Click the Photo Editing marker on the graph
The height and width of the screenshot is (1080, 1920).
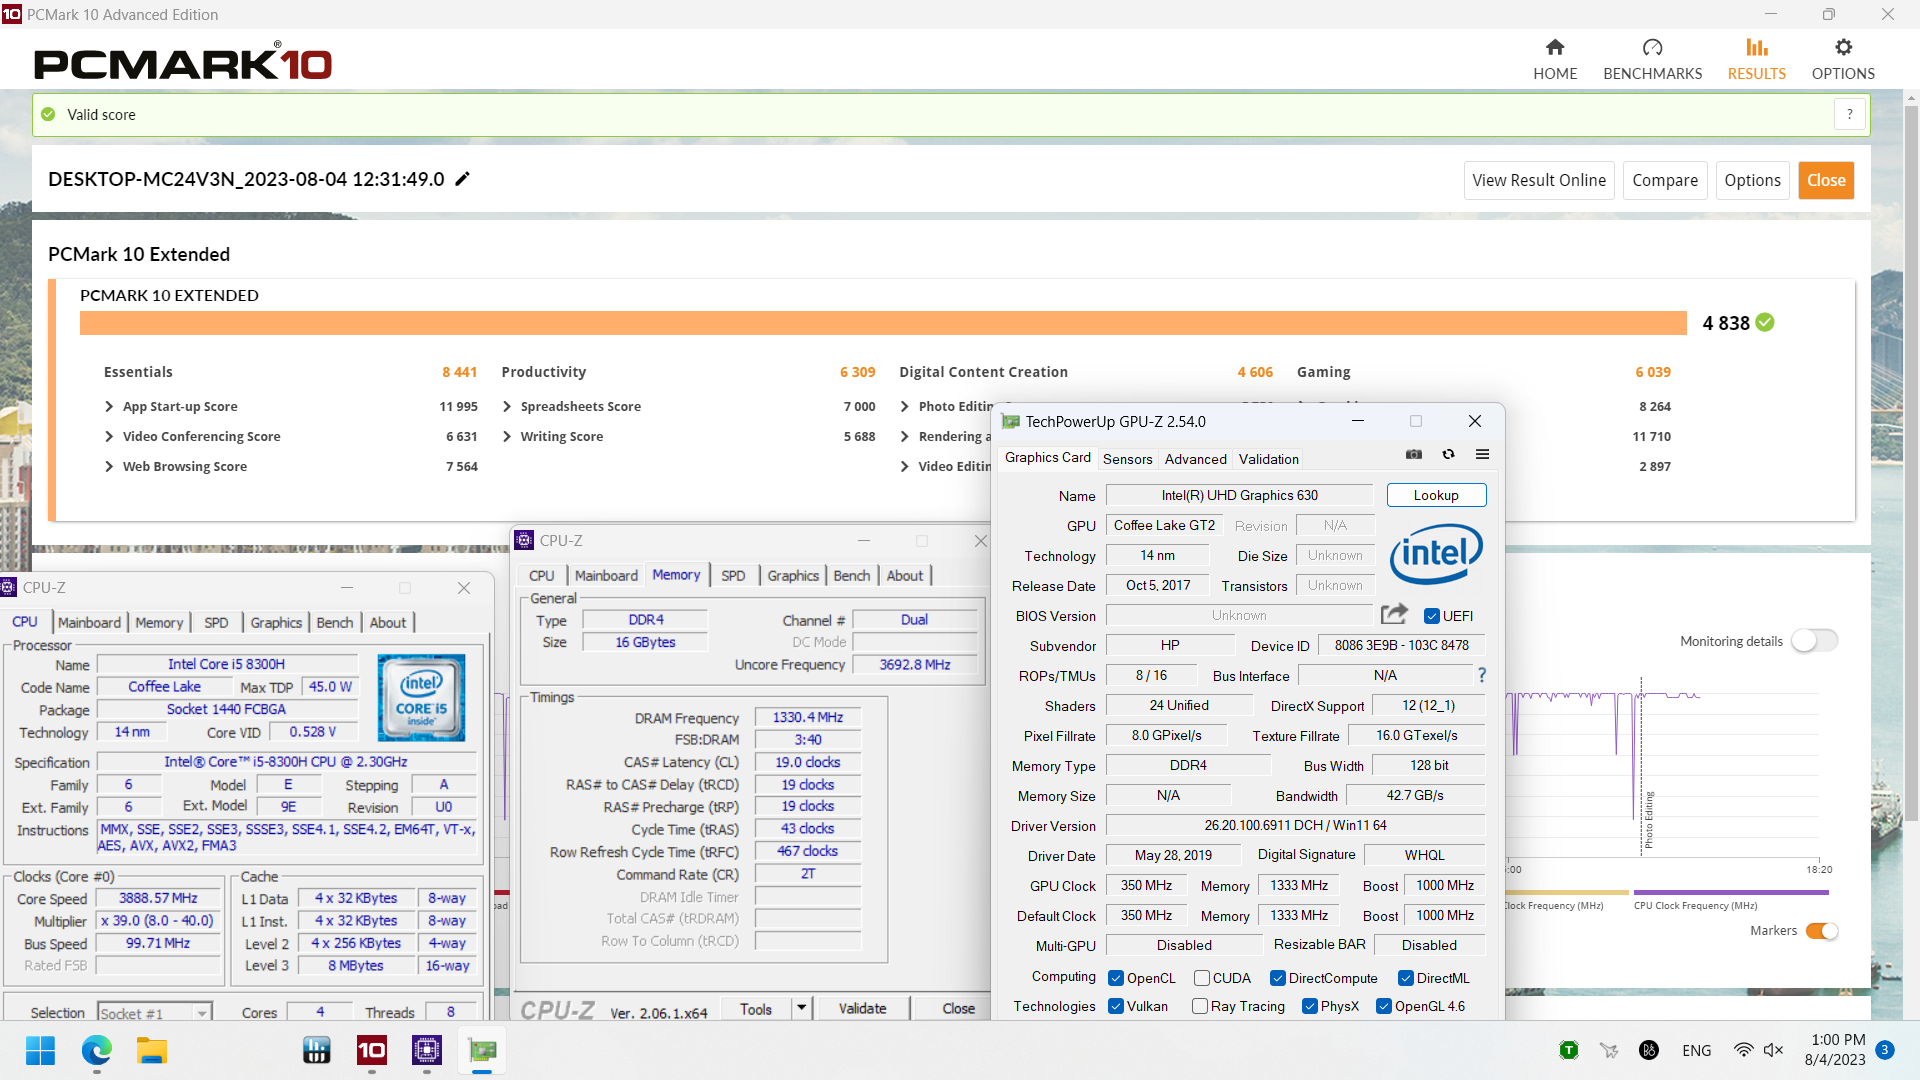[1649, 819]
